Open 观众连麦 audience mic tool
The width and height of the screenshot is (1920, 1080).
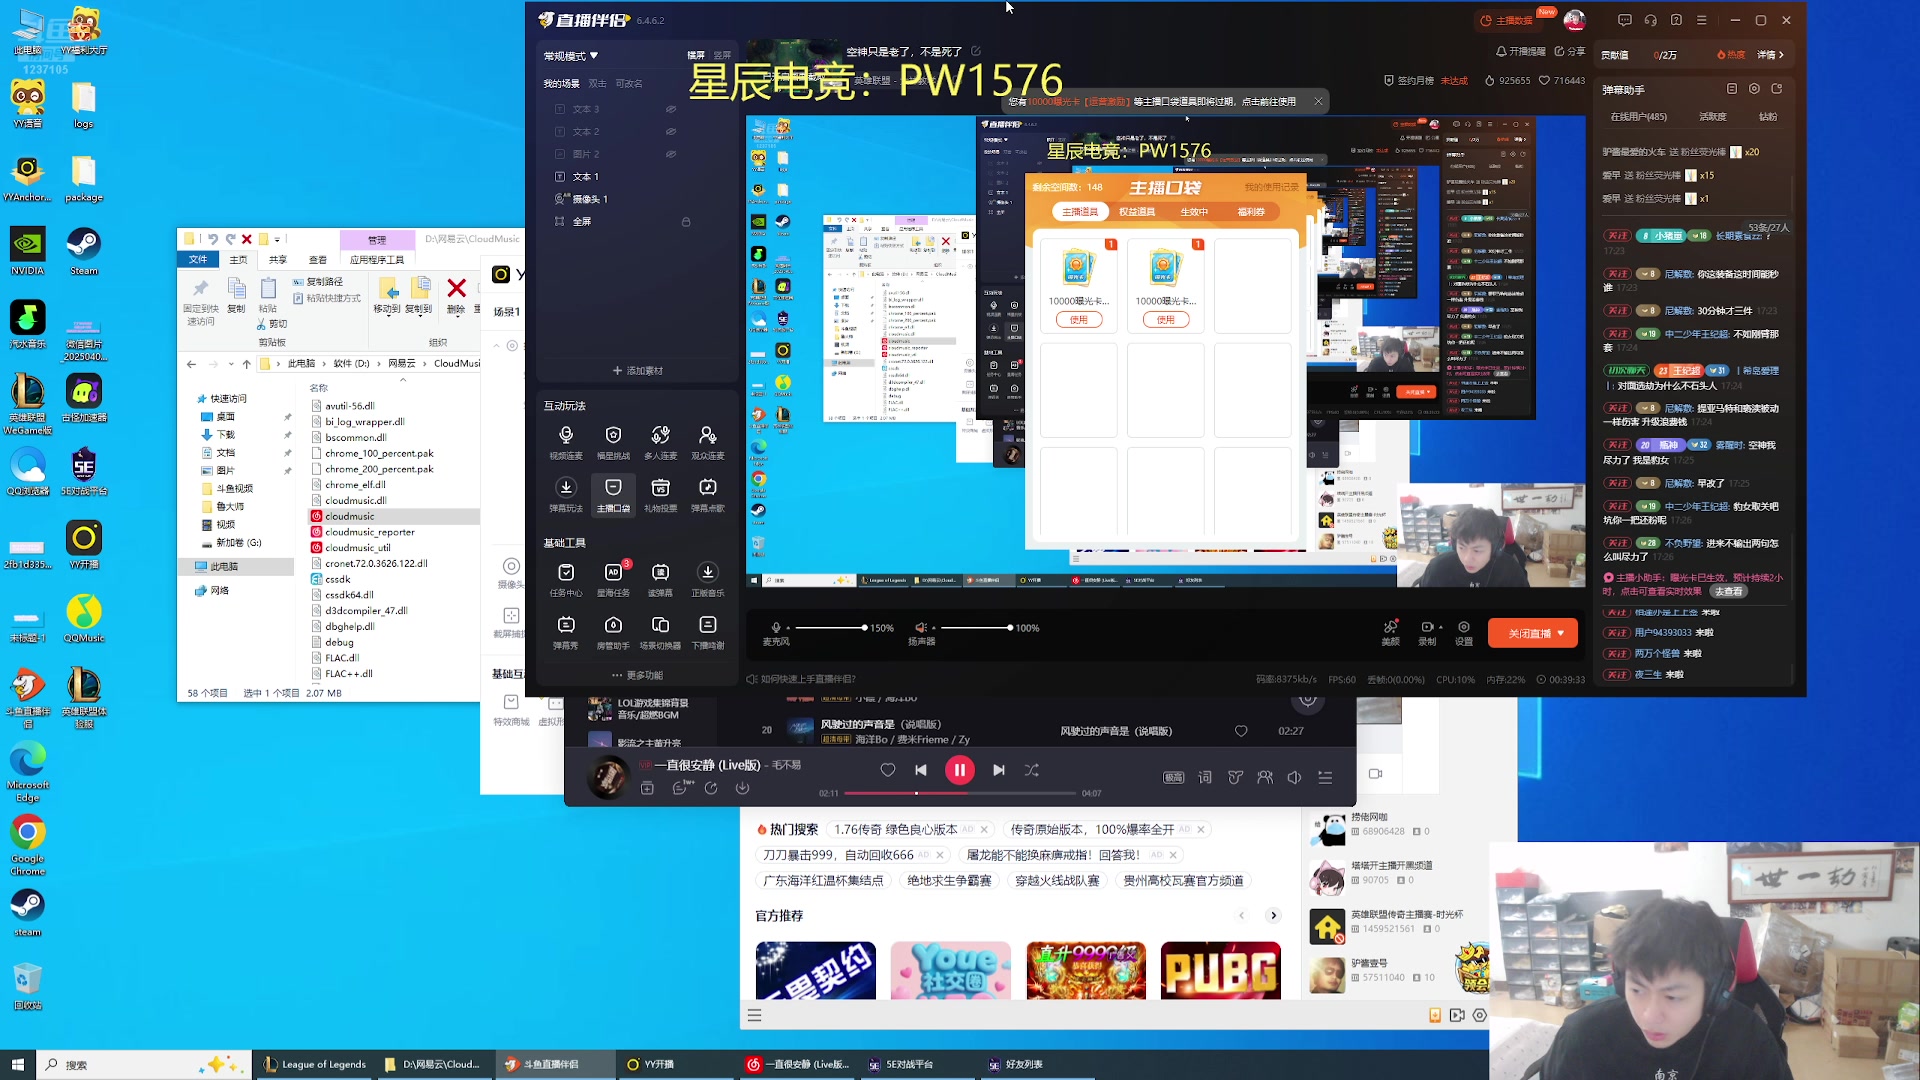[x=708, y=442]
